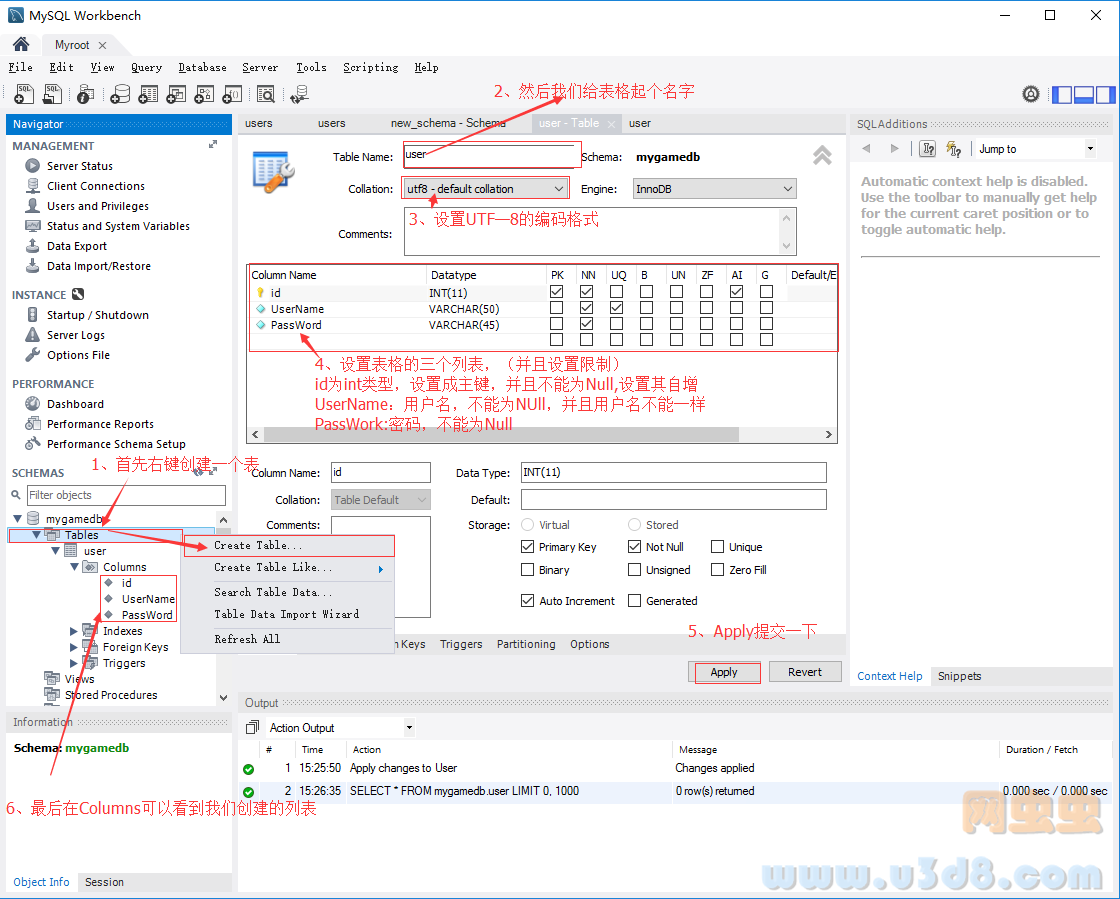This screenshot has width=1120, height=899.
Task: Open the Partitioning tab
Action: [x=526, y=644]
